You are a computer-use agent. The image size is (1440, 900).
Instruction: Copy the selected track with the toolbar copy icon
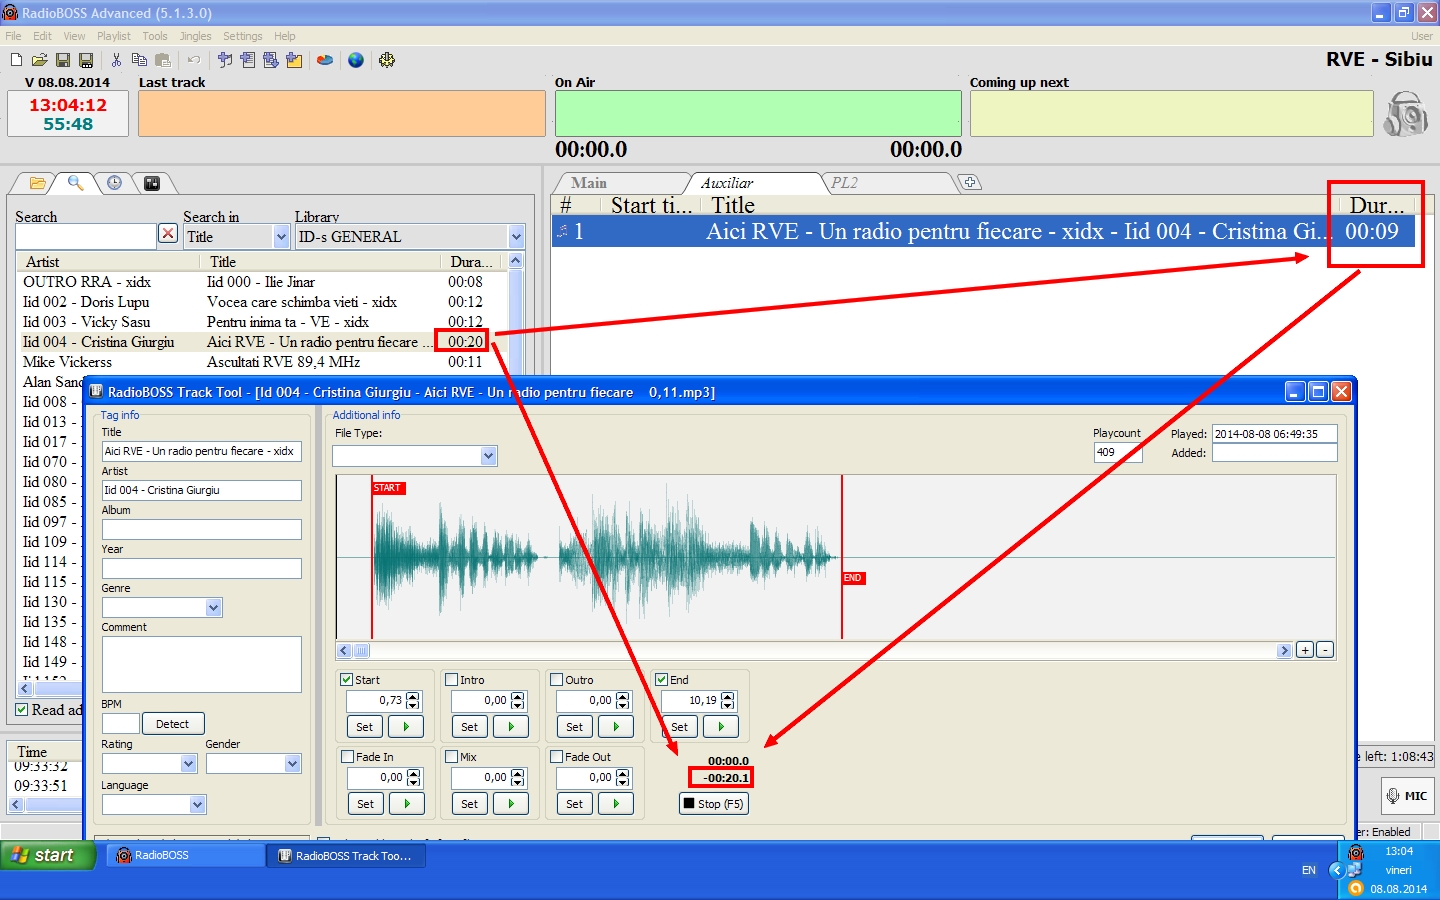coord(139,60)
